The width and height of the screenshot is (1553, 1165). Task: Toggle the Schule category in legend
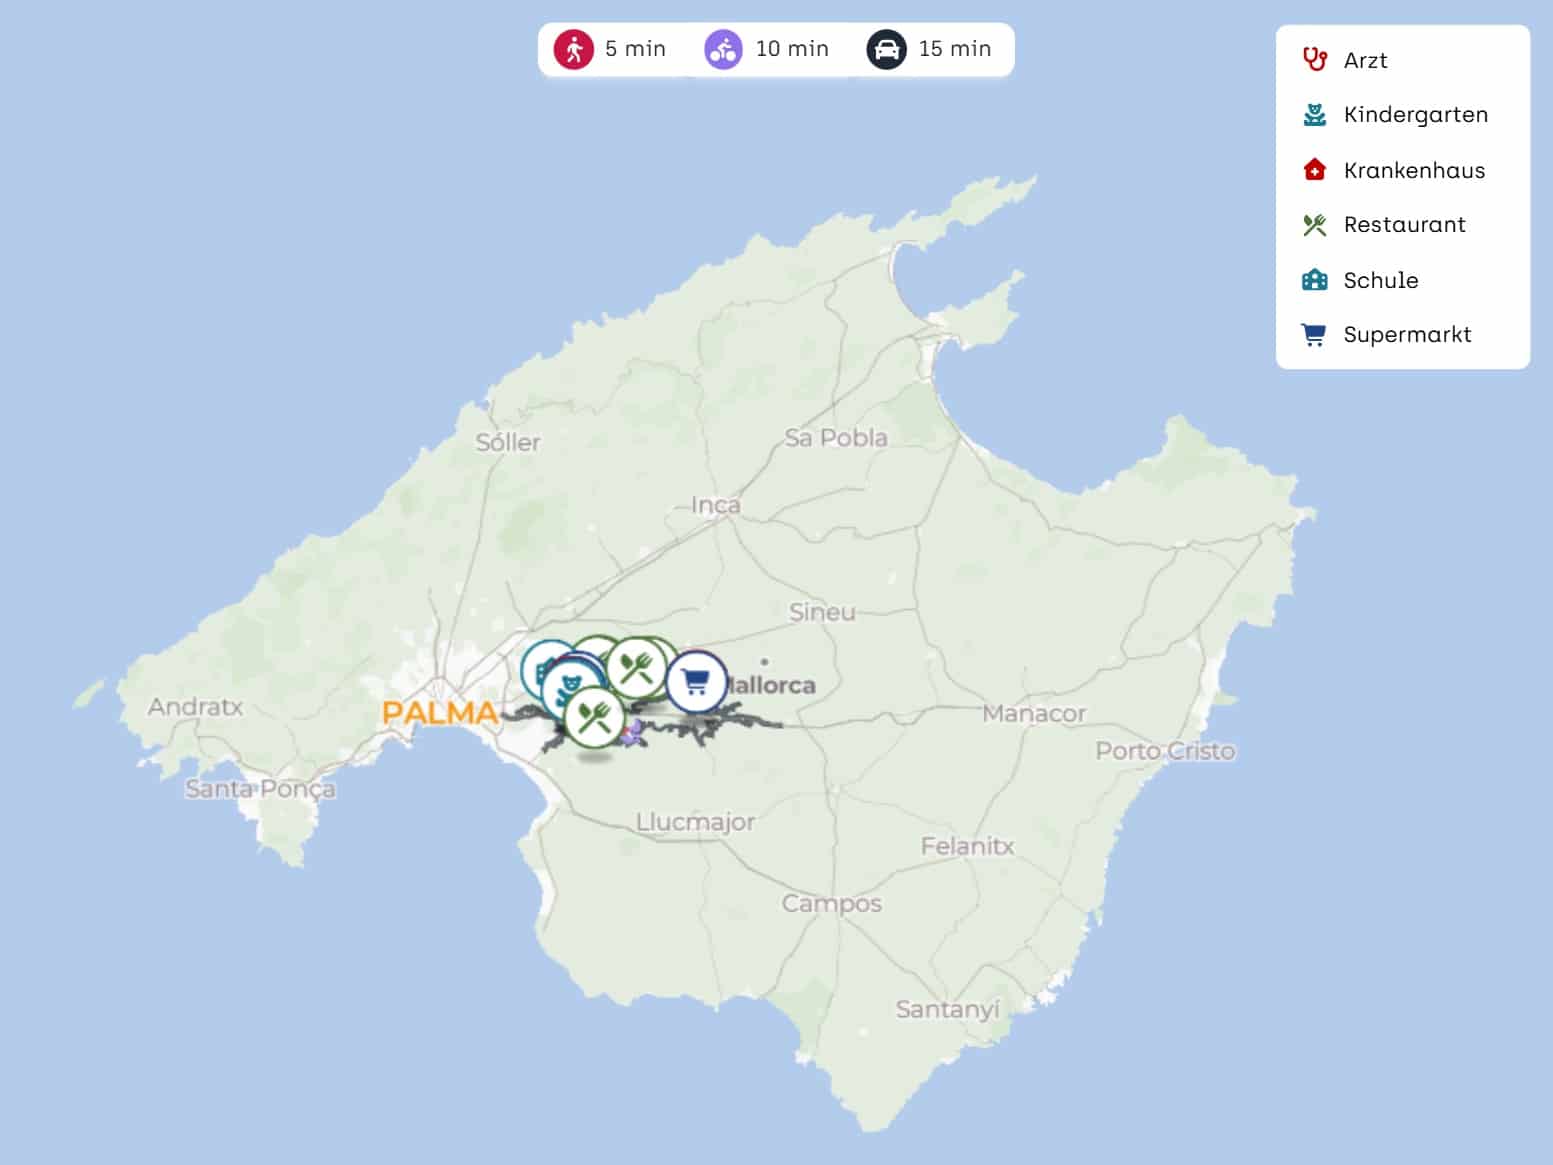click(1380, 280)
